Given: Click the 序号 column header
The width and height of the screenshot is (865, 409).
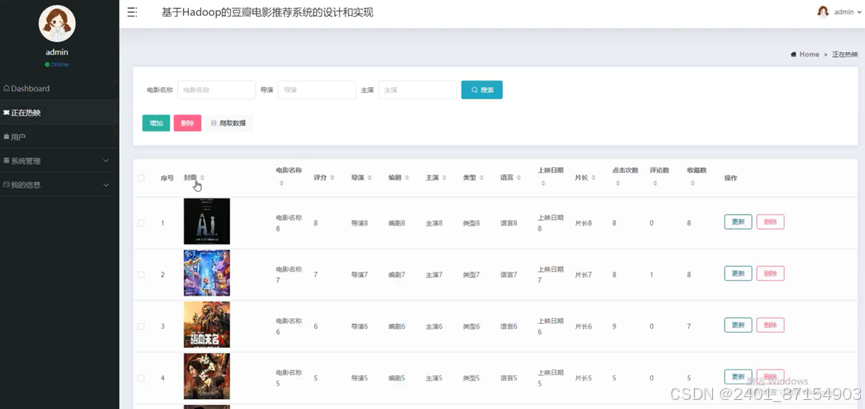Looking at the screenshot, I should [x=167, y=178].
